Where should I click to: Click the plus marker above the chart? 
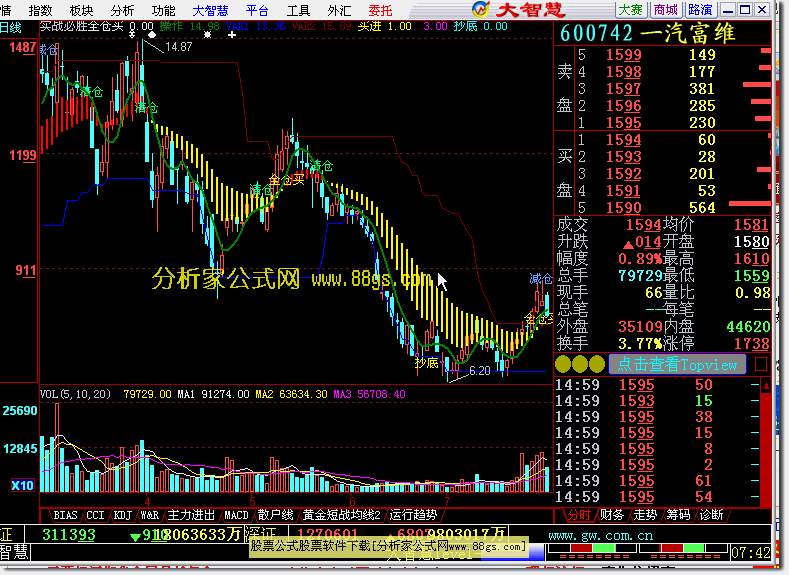point(231,35)
